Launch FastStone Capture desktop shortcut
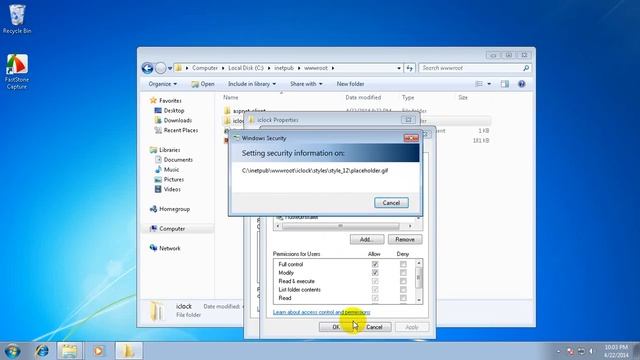This screenshot has height=360, width=640. 17,71
